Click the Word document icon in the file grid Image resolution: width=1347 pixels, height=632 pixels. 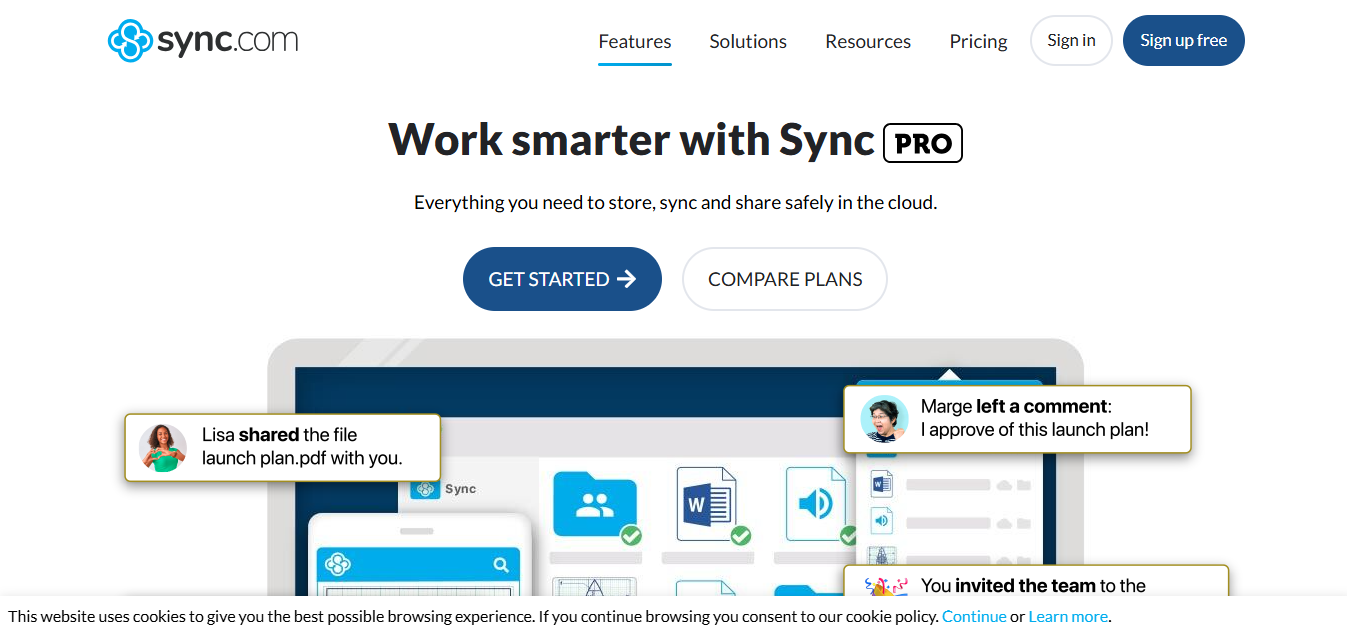tap(705, 503)
